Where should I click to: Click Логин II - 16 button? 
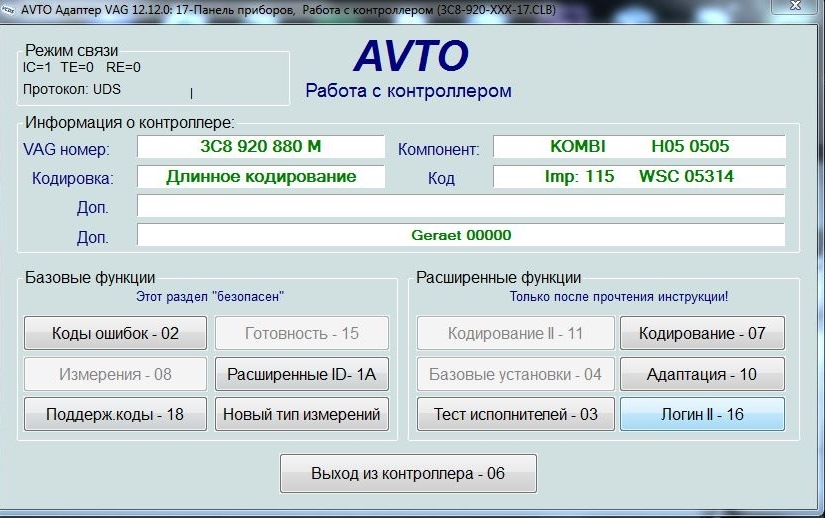[x=702, y=414]
